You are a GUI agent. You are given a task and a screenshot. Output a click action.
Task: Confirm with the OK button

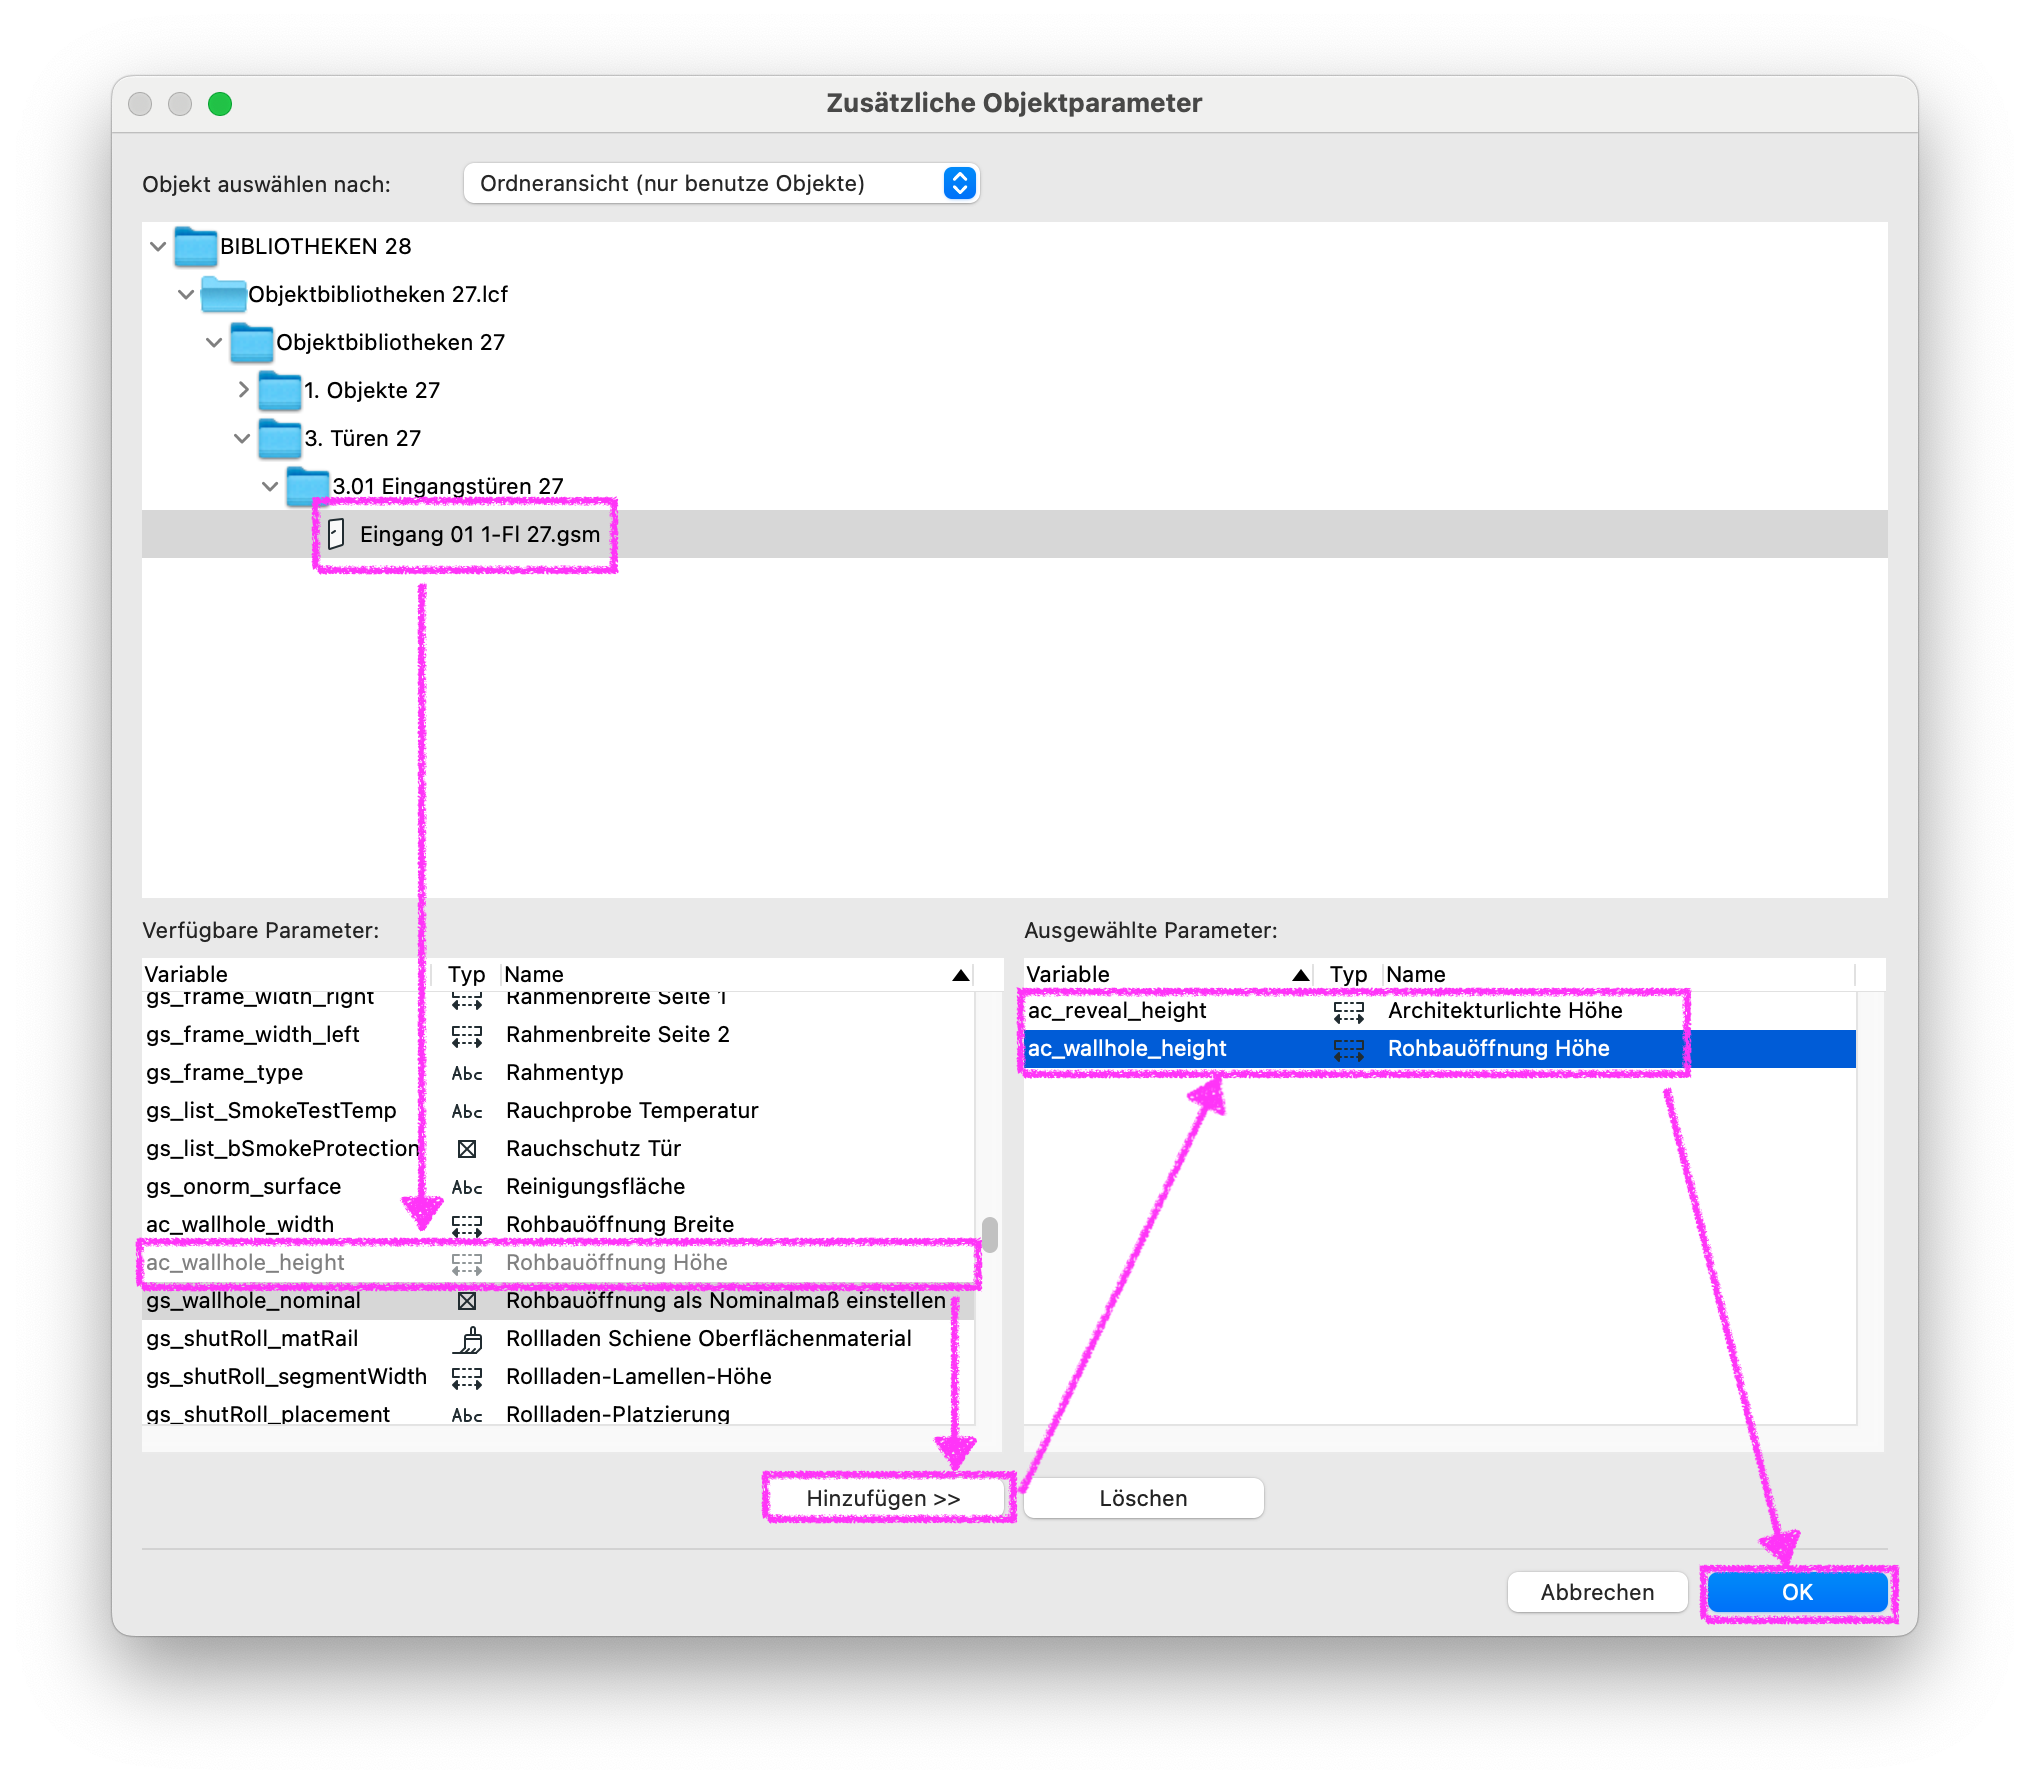pos(1797,1593)
